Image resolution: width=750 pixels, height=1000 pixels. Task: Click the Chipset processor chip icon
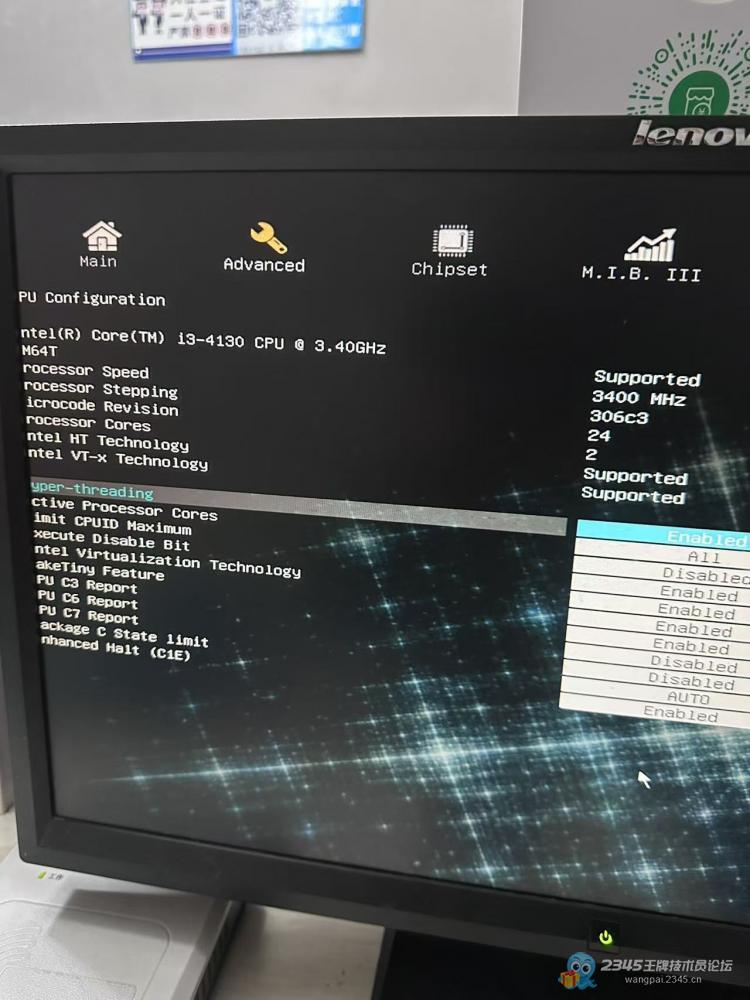(x=452, y=240)
